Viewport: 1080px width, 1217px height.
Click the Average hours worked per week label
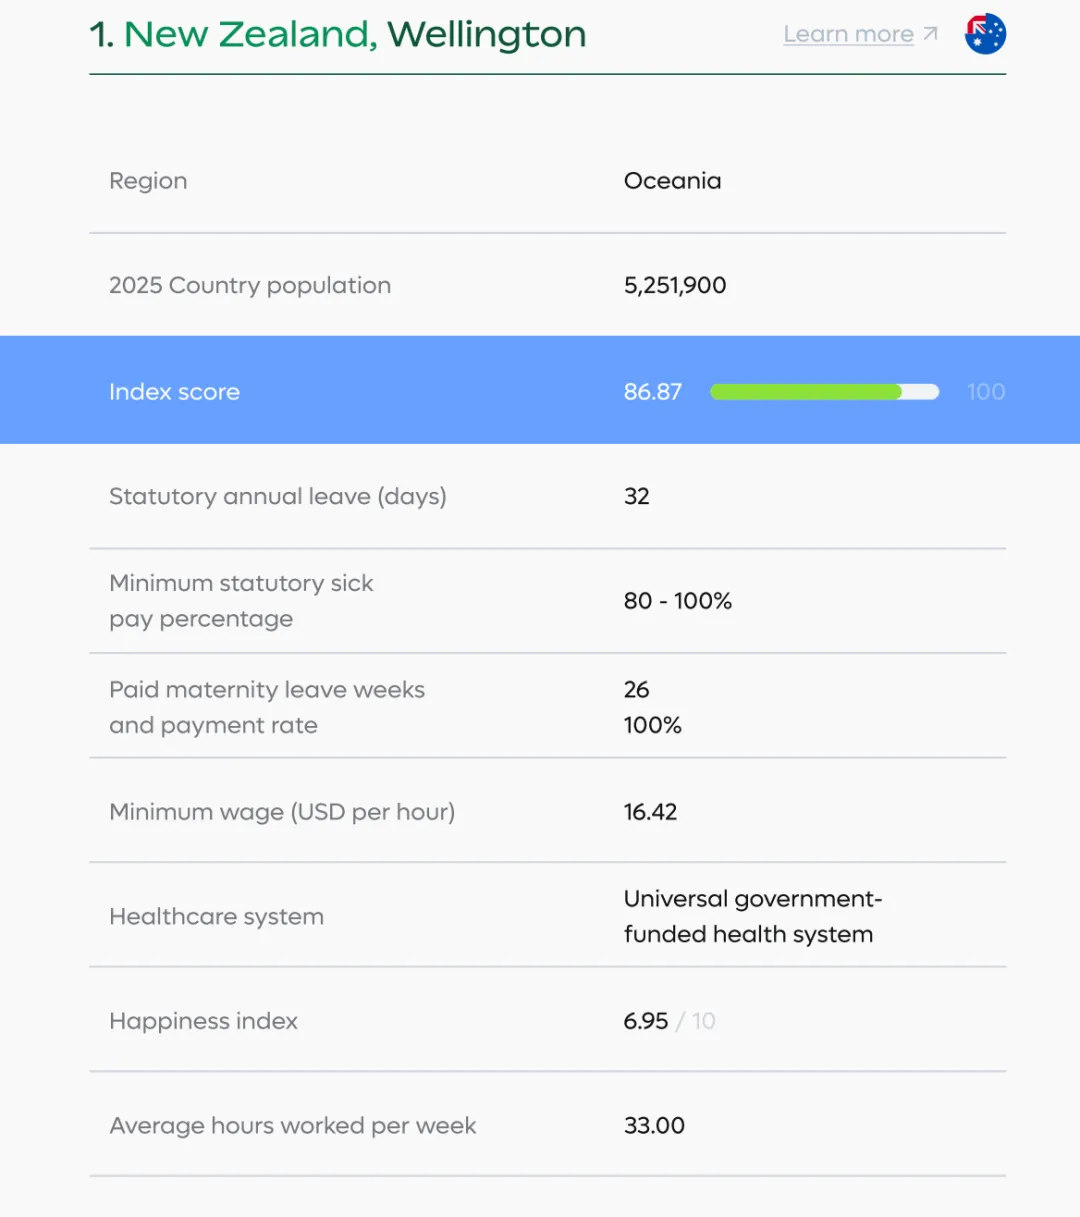(x=292, y=1126)
